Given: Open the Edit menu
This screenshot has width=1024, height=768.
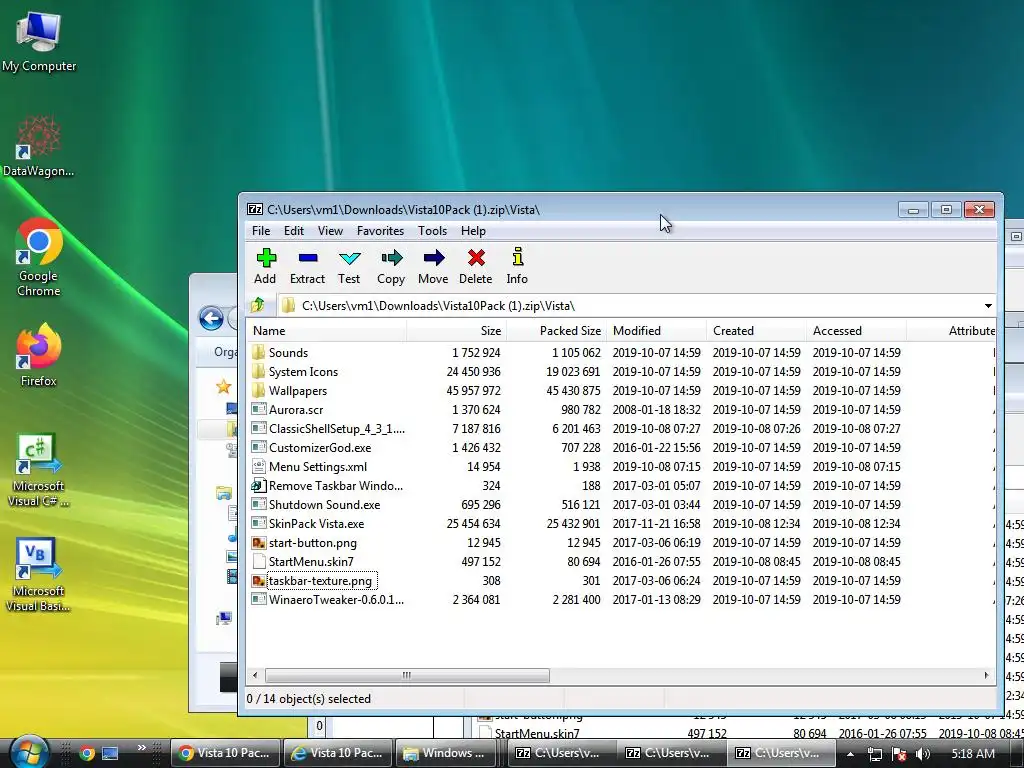Looking at the screenshot, I should click(x=293, y=231).
